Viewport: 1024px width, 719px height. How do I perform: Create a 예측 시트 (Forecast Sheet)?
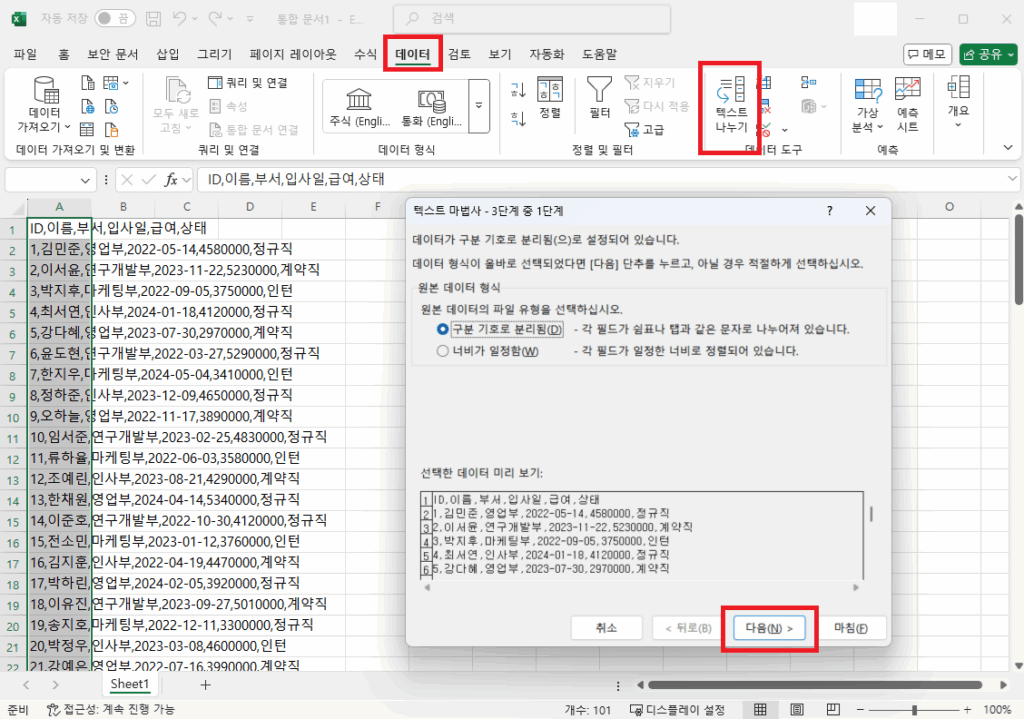907,105
